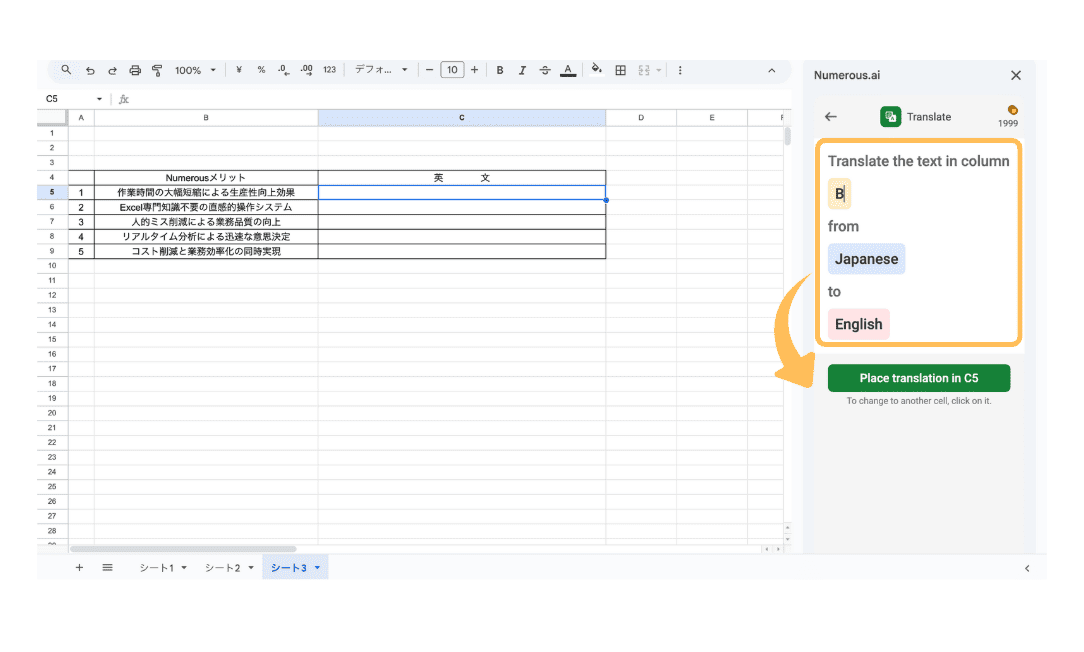Open the text color picker
Image resolution: width=1084 pixels, height=652 pixels.
pos(568,71)
